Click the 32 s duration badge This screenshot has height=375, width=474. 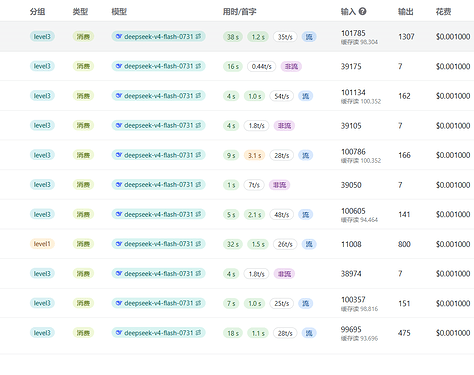pyautogui.click(x=233, y=244)
